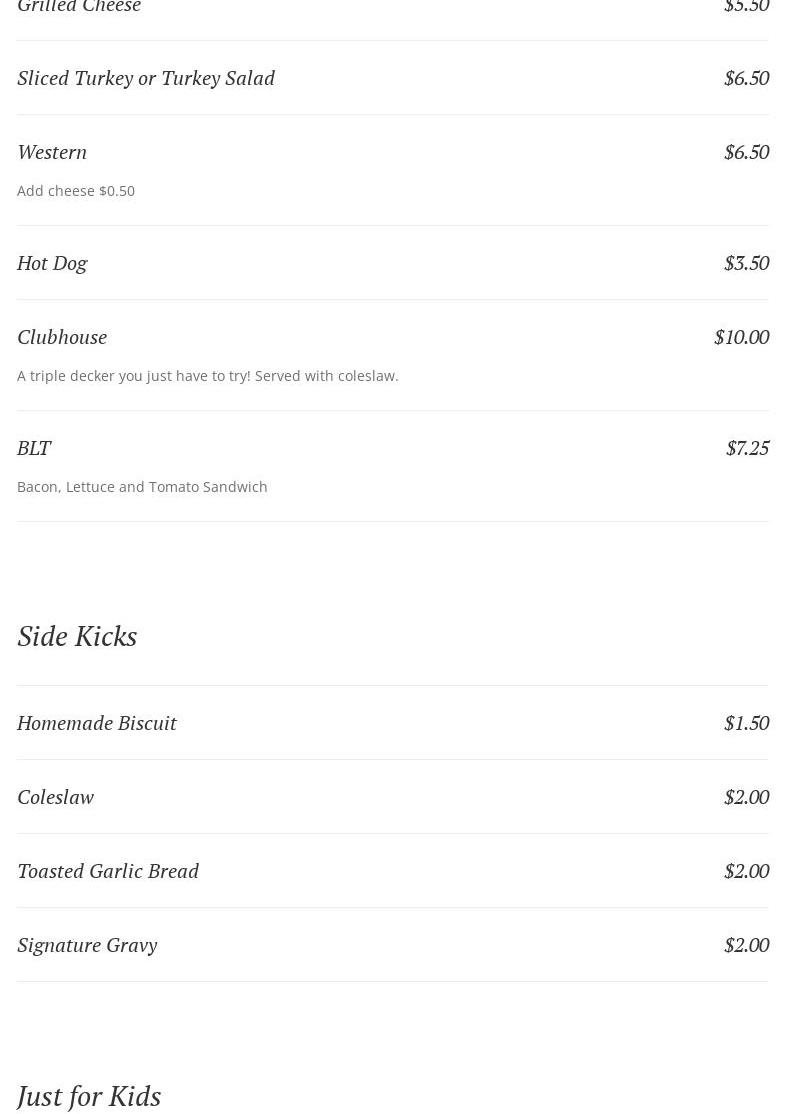Viewport: 785px width, 1114px height.
Task: Click the BLT $7.25 price
Action: point(747,448)
